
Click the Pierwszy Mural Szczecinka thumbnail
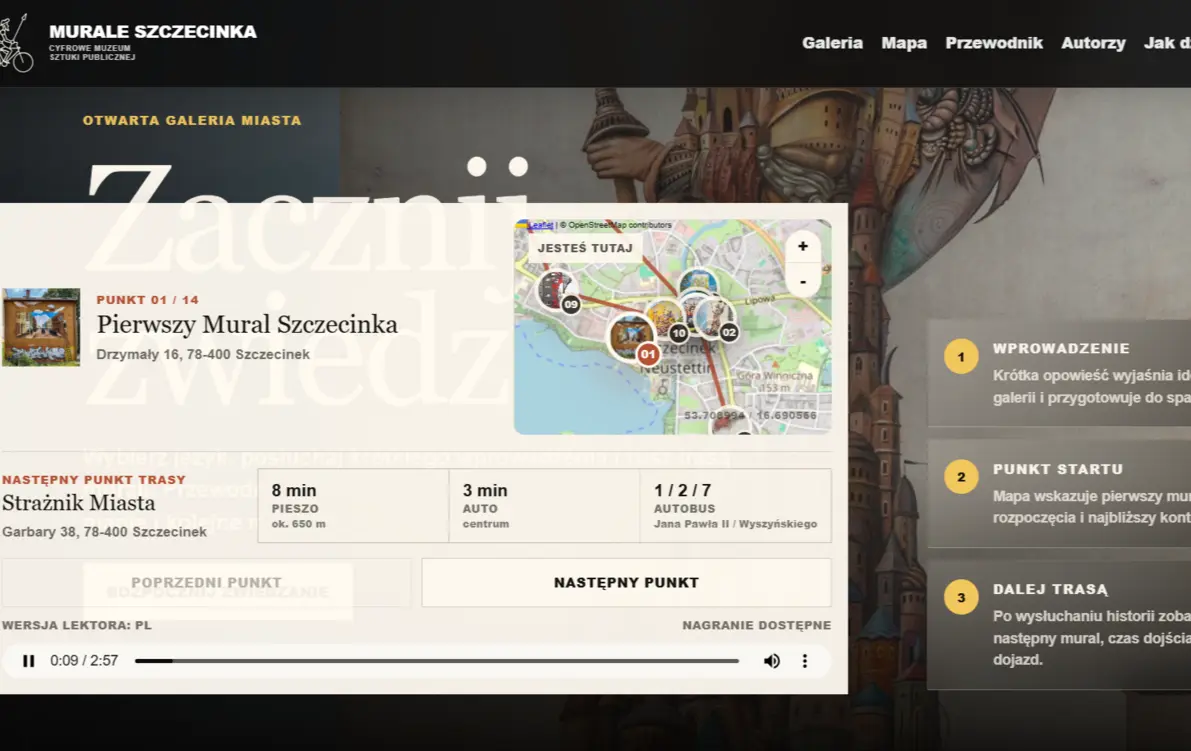[41, 327]
